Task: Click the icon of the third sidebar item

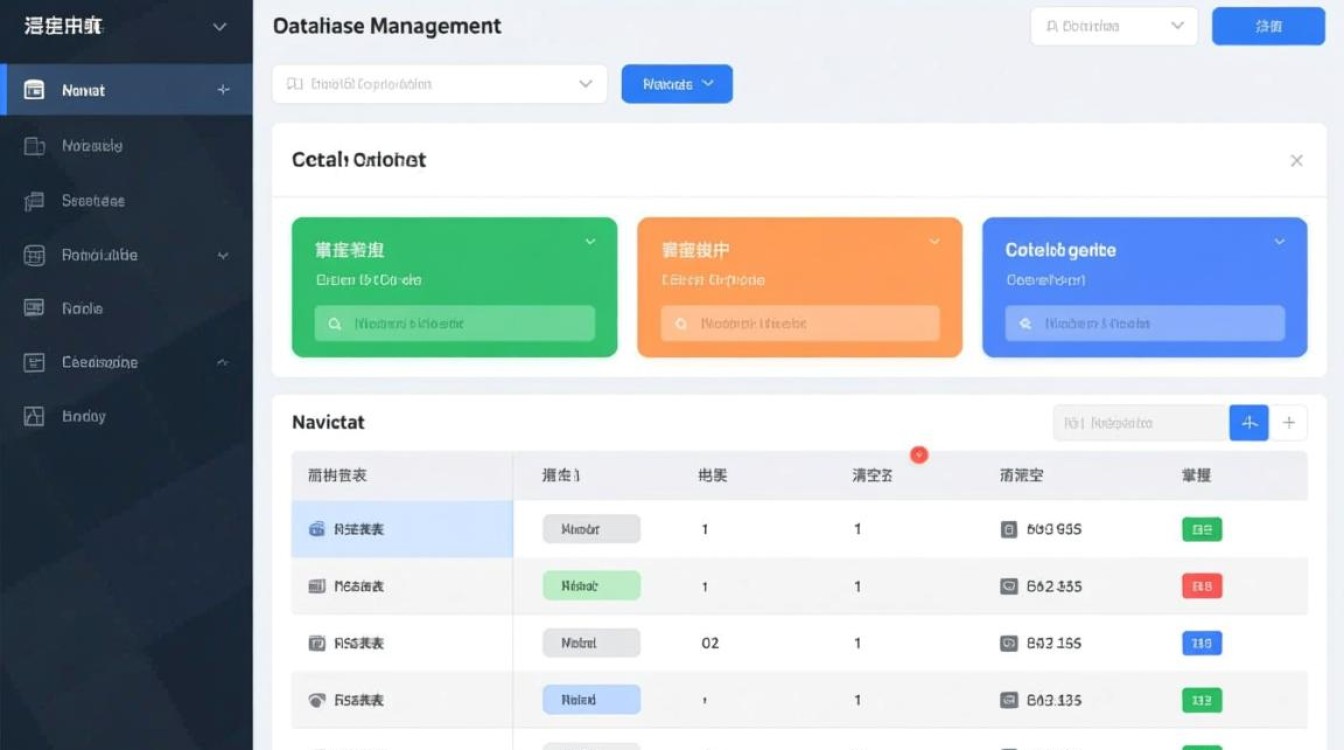Action: coord(34,201)
